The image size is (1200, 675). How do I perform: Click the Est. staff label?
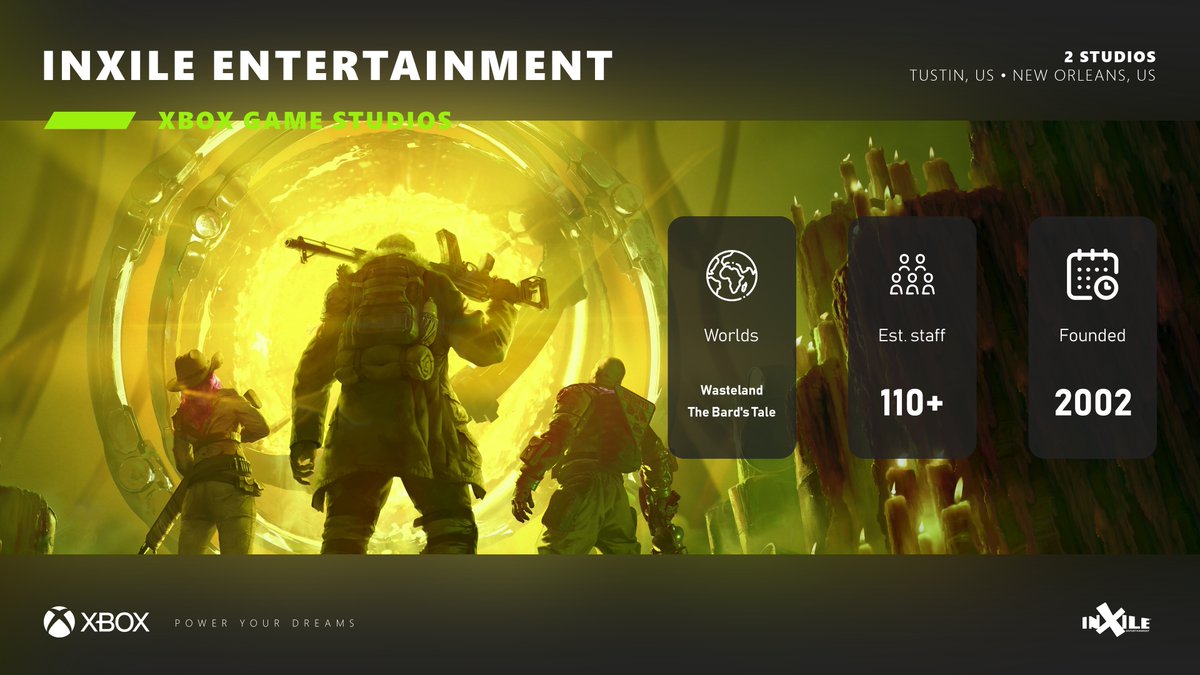(x=912, y=336)
